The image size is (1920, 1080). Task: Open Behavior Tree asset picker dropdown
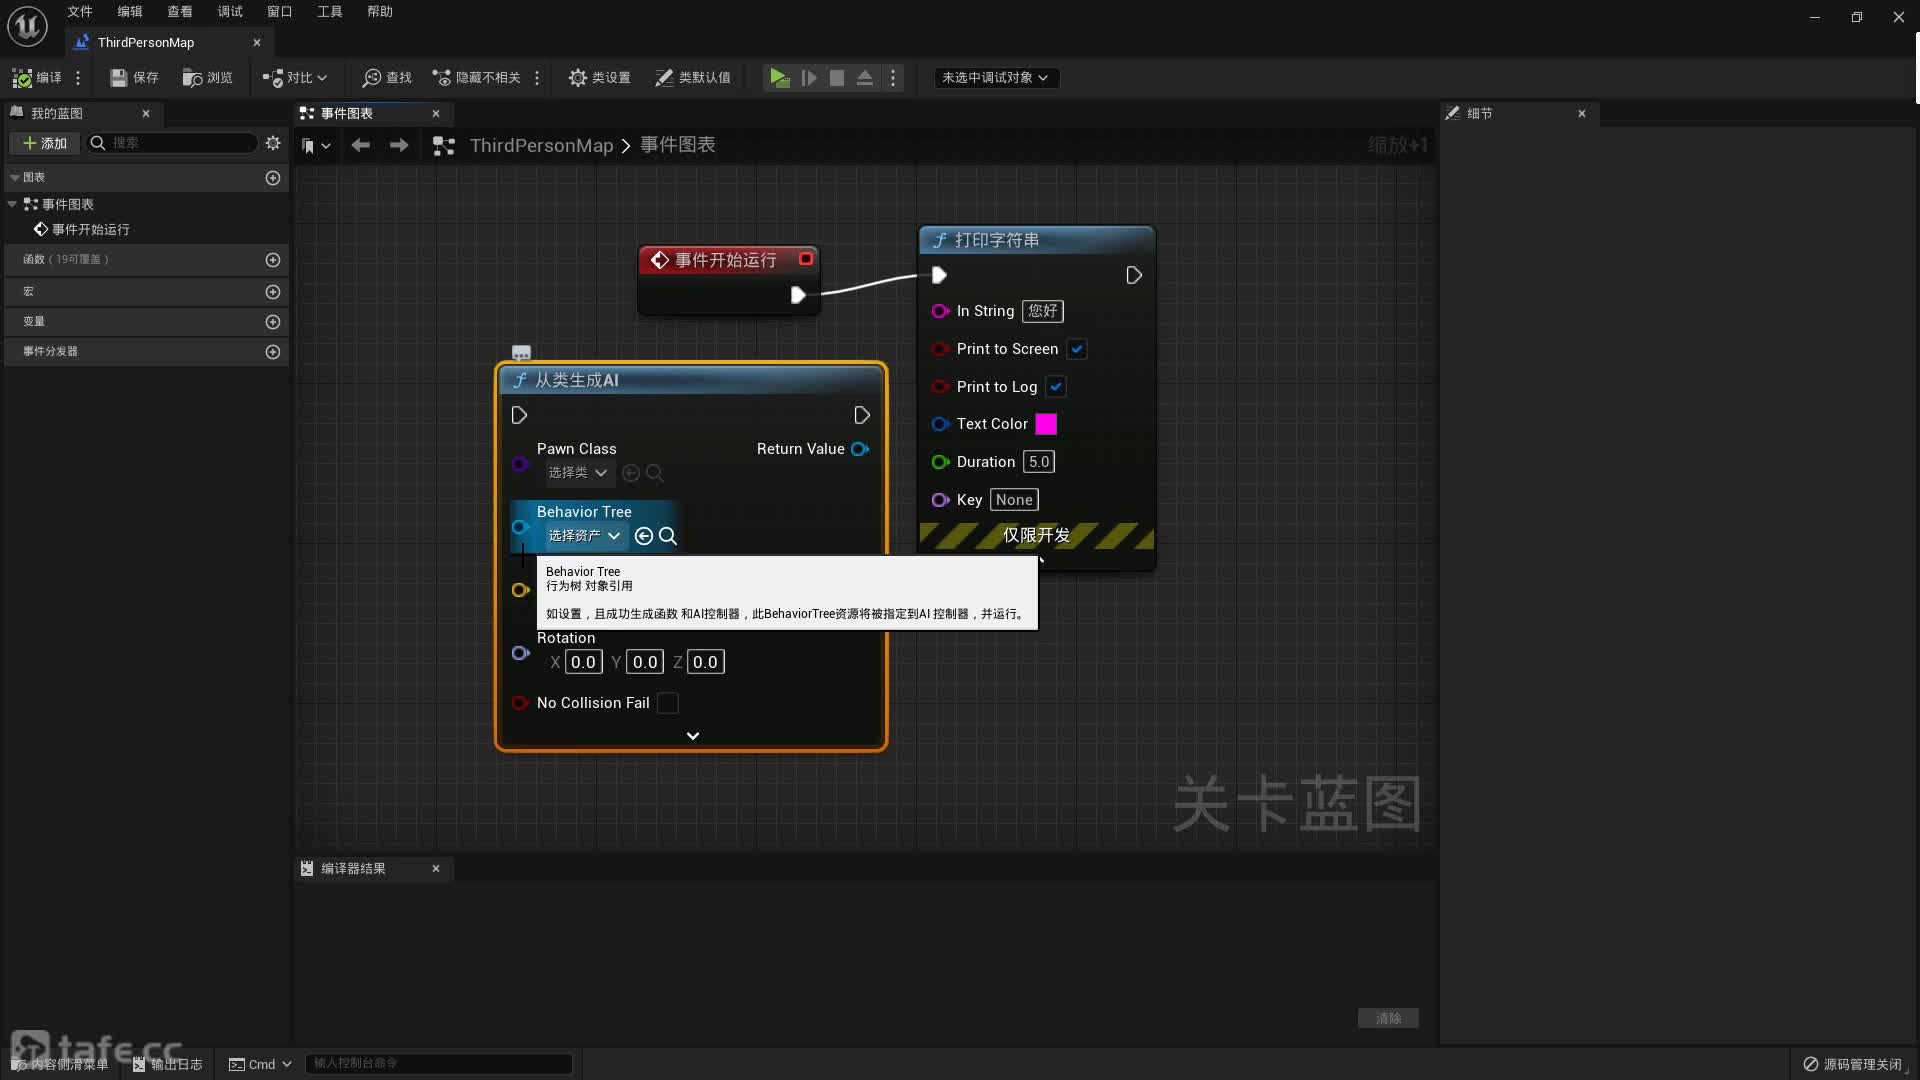click(x=585, y=536)
